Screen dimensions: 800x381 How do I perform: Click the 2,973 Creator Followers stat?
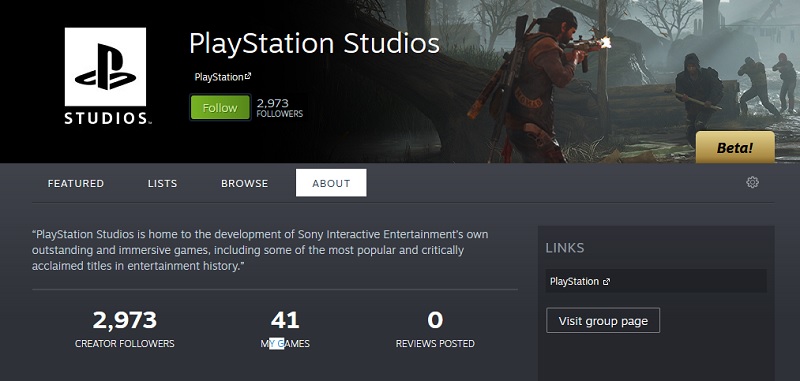tap(124, 329)
